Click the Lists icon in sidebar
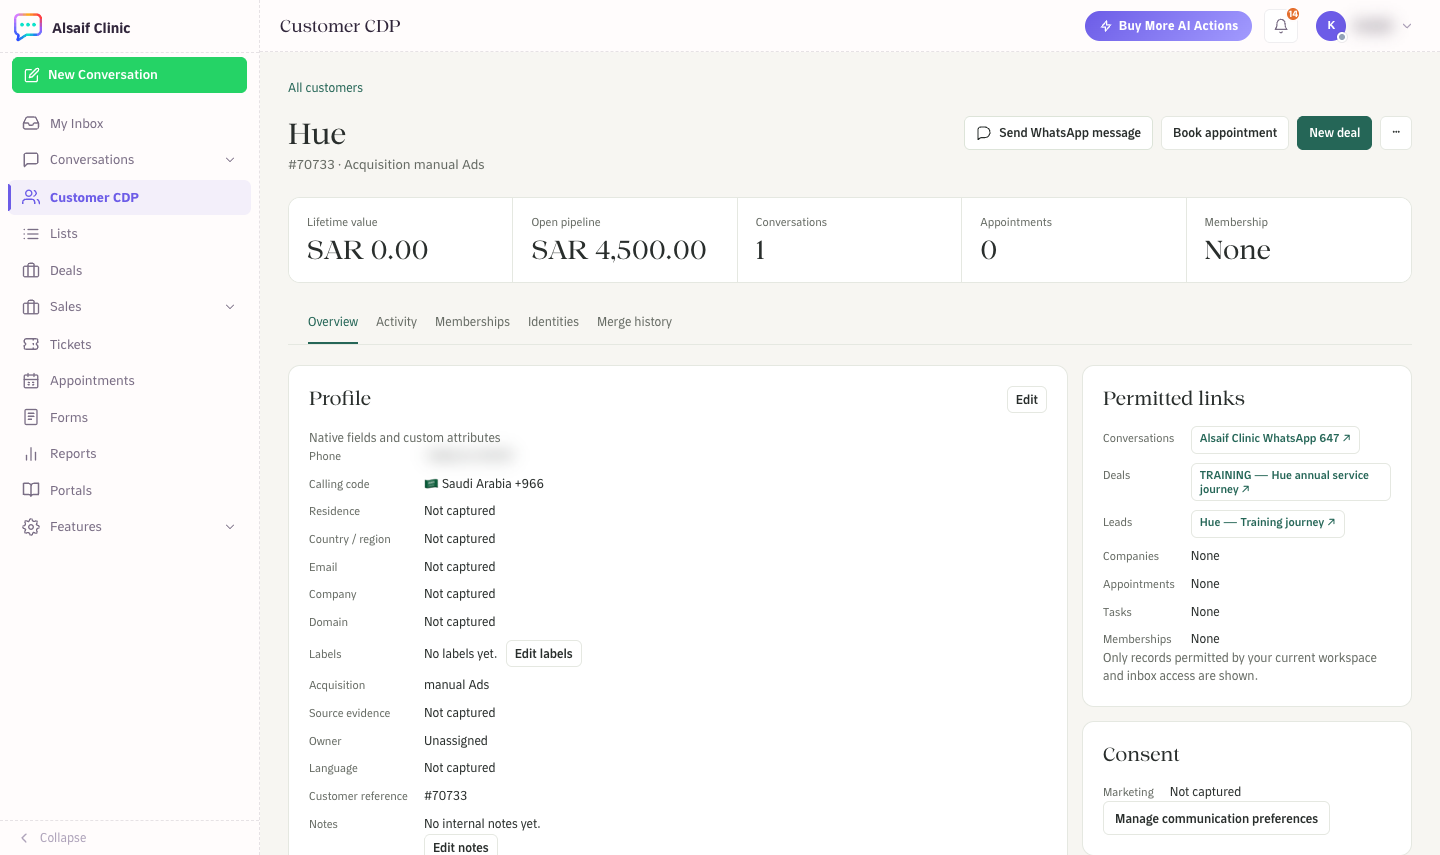 point(31,234)
